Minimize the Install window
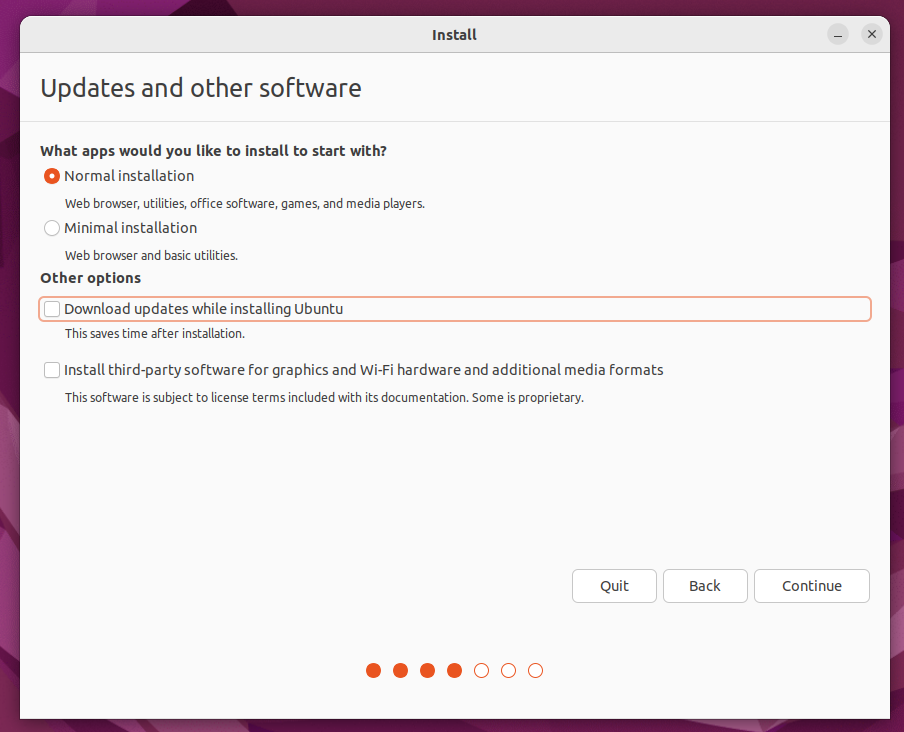The height and width of the screenshot is (732, 904). [x=837, y=33]
